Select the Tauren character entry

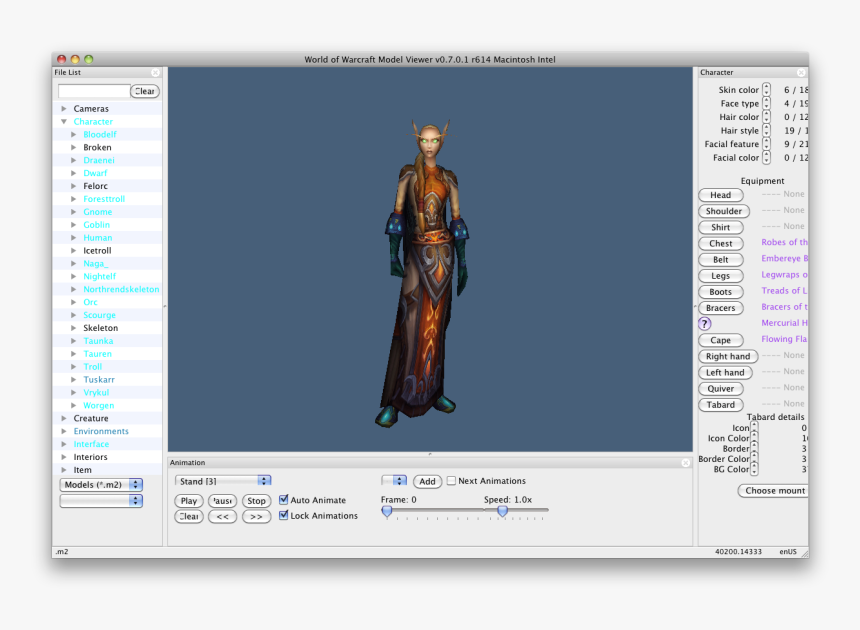pos(98,353)
